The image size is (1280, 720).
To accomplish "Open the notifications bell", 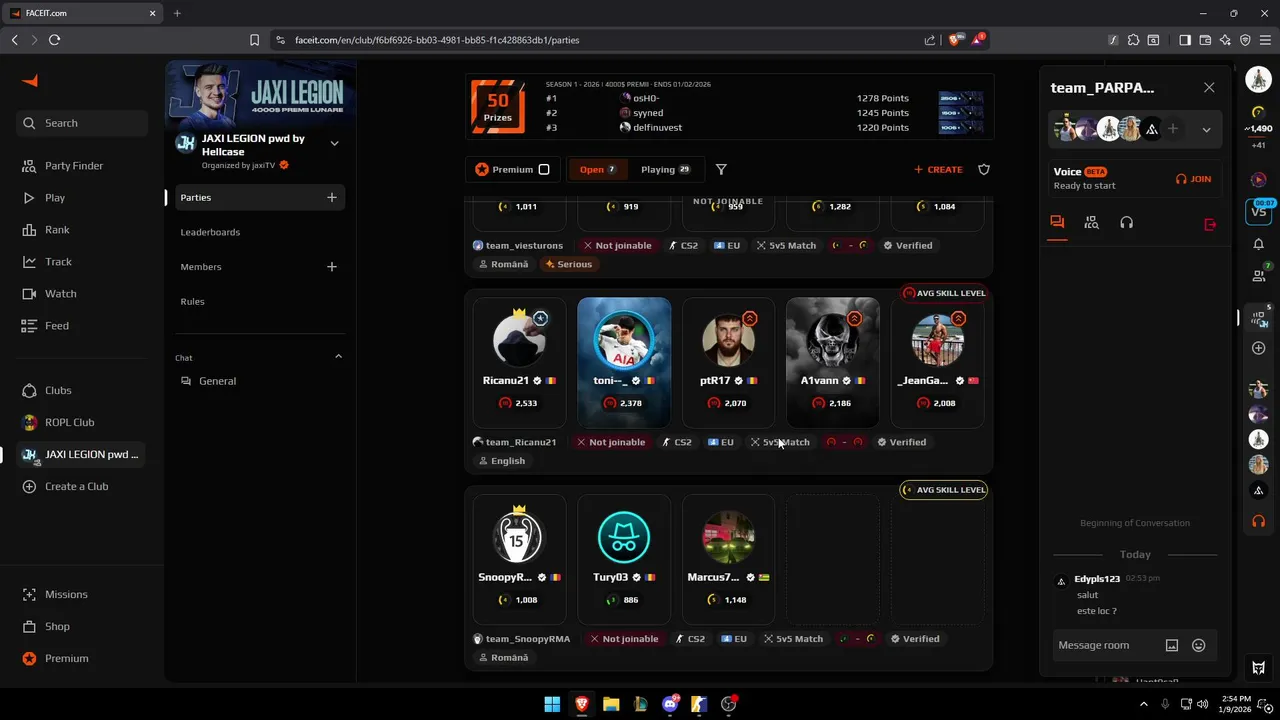I will point(1258,244).
